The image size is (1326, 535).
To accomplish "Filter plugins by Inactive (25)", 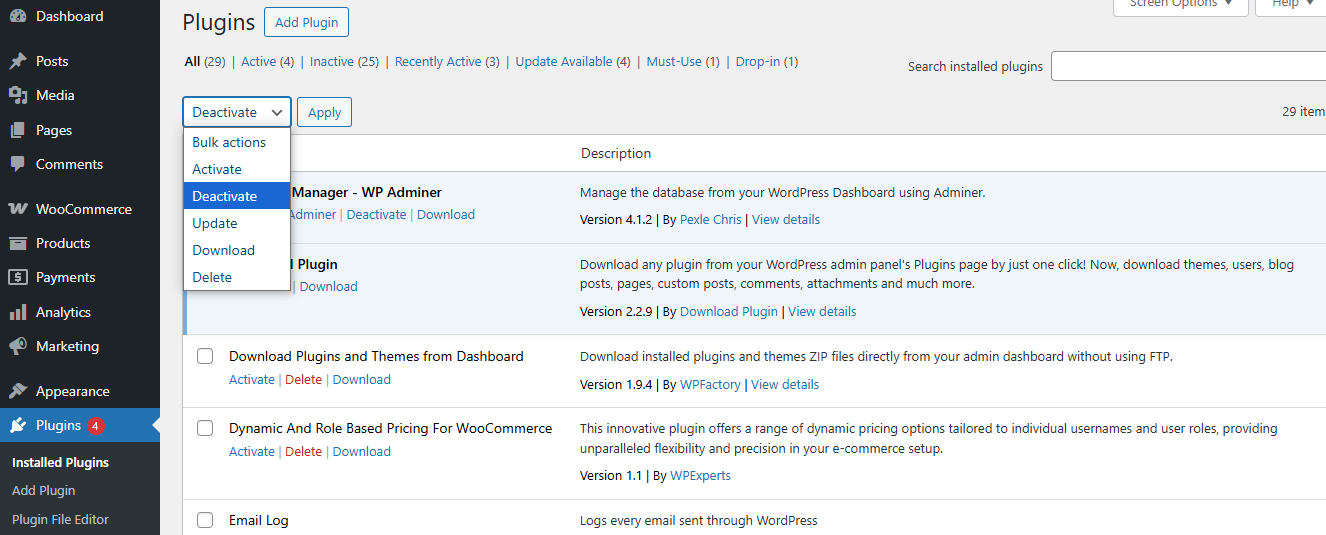I will [344, 61].
